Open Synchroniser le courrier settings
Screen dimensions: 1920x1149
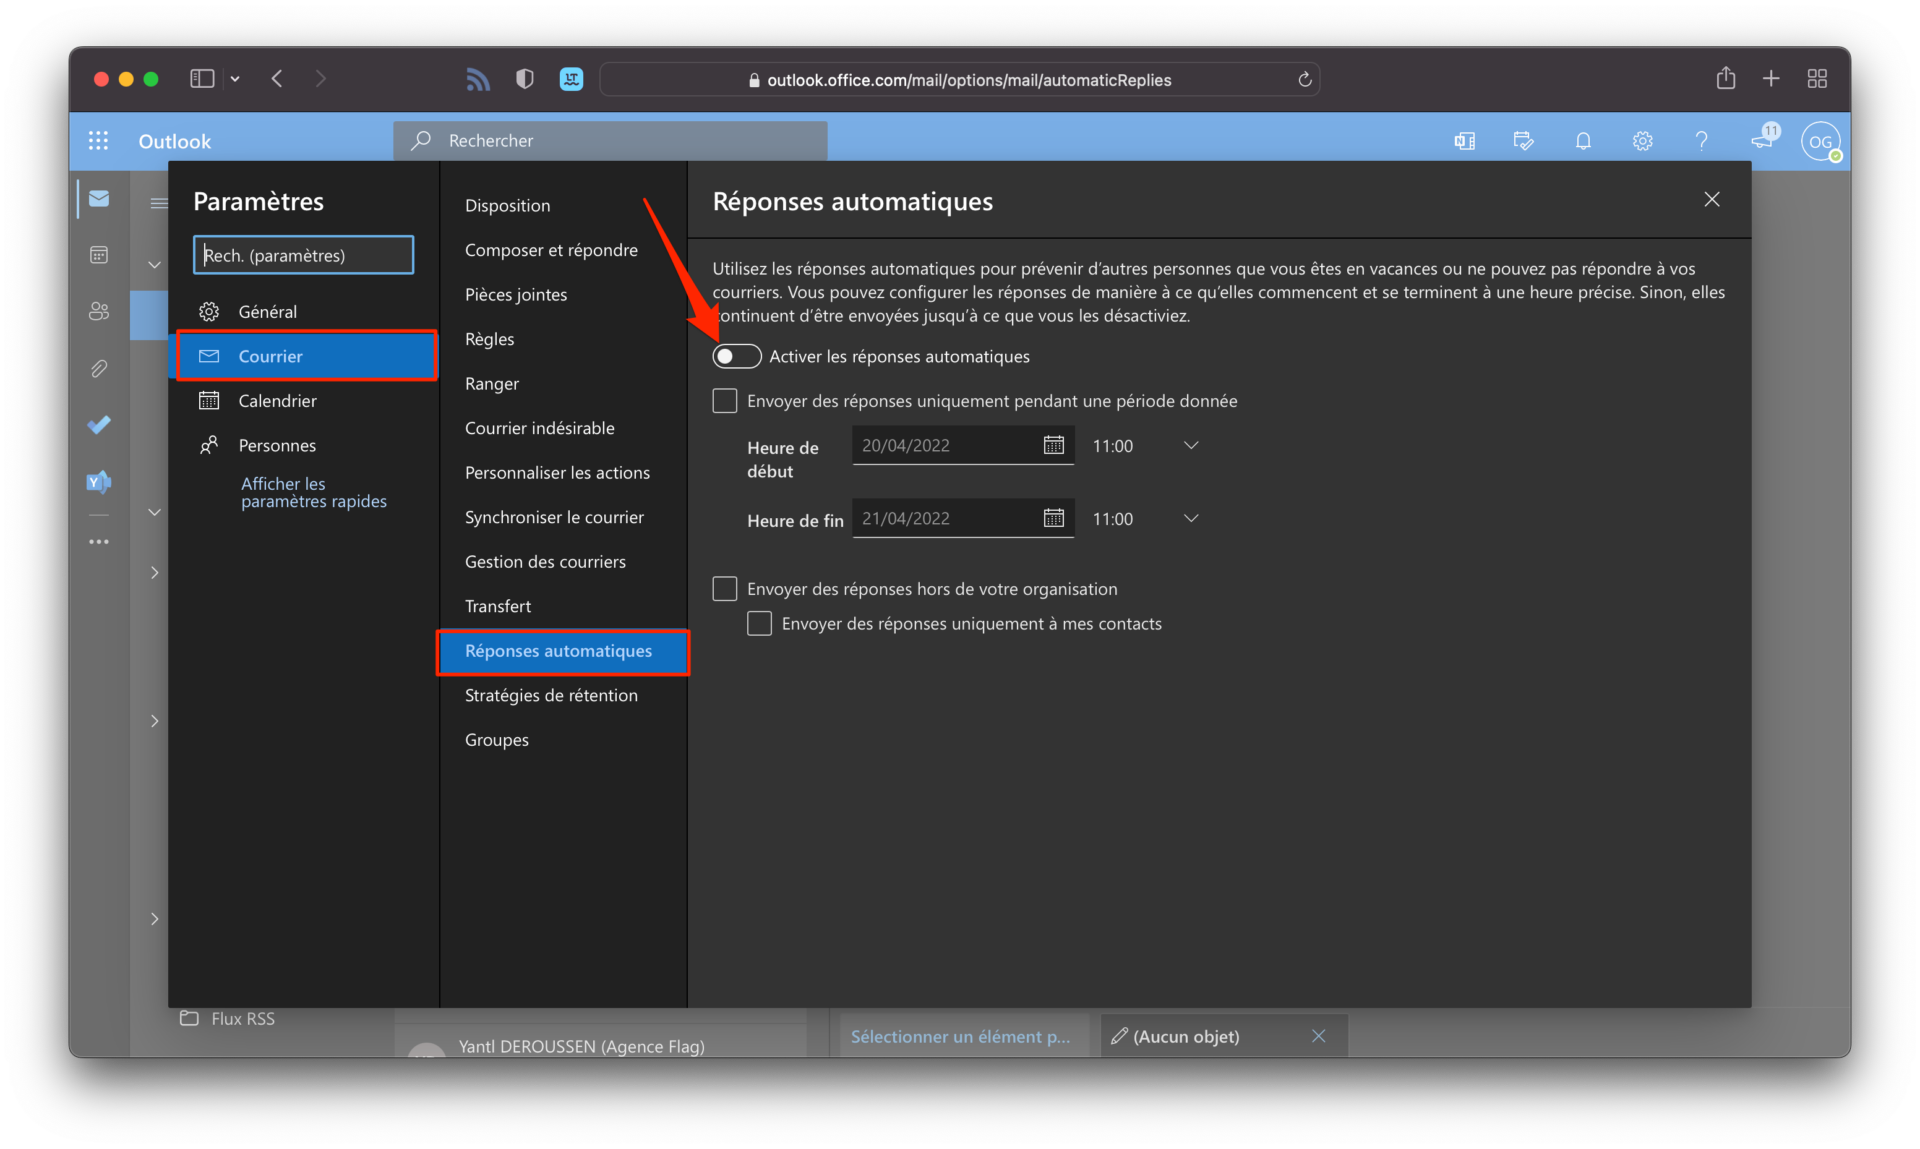pyautogui.click(x=563, y=517)
